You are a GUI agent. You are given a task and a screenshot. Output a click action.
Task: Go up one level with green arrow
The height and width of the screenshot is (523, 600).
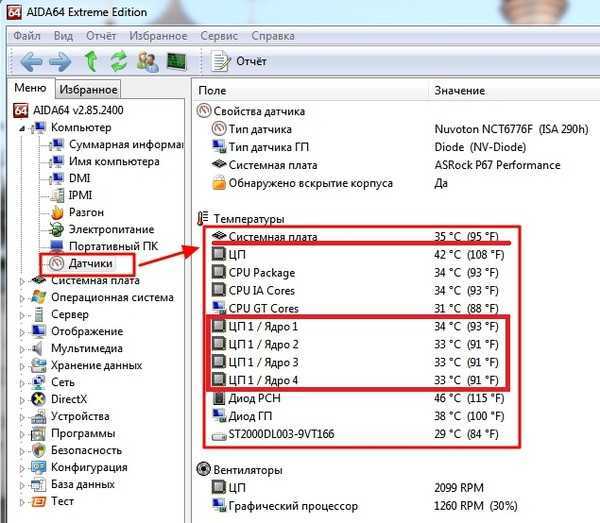91,62
